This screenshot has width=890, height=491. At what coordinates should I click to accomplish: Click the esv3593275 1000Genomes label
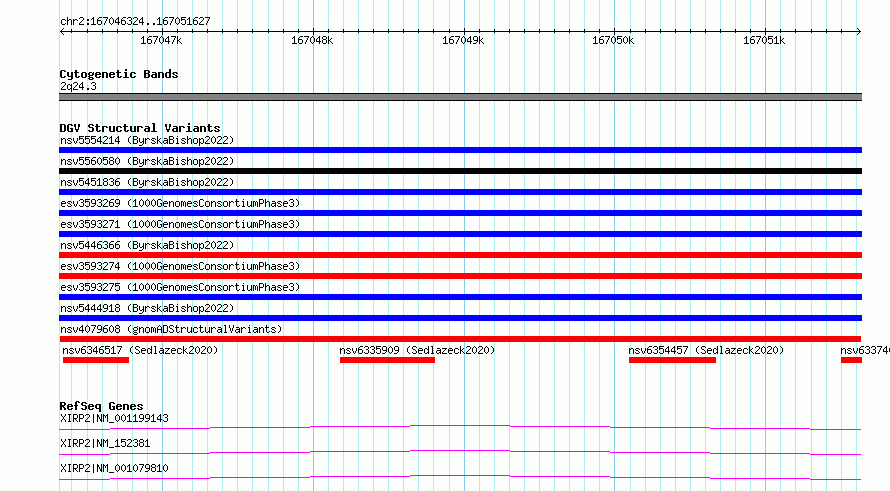(180, 287)
